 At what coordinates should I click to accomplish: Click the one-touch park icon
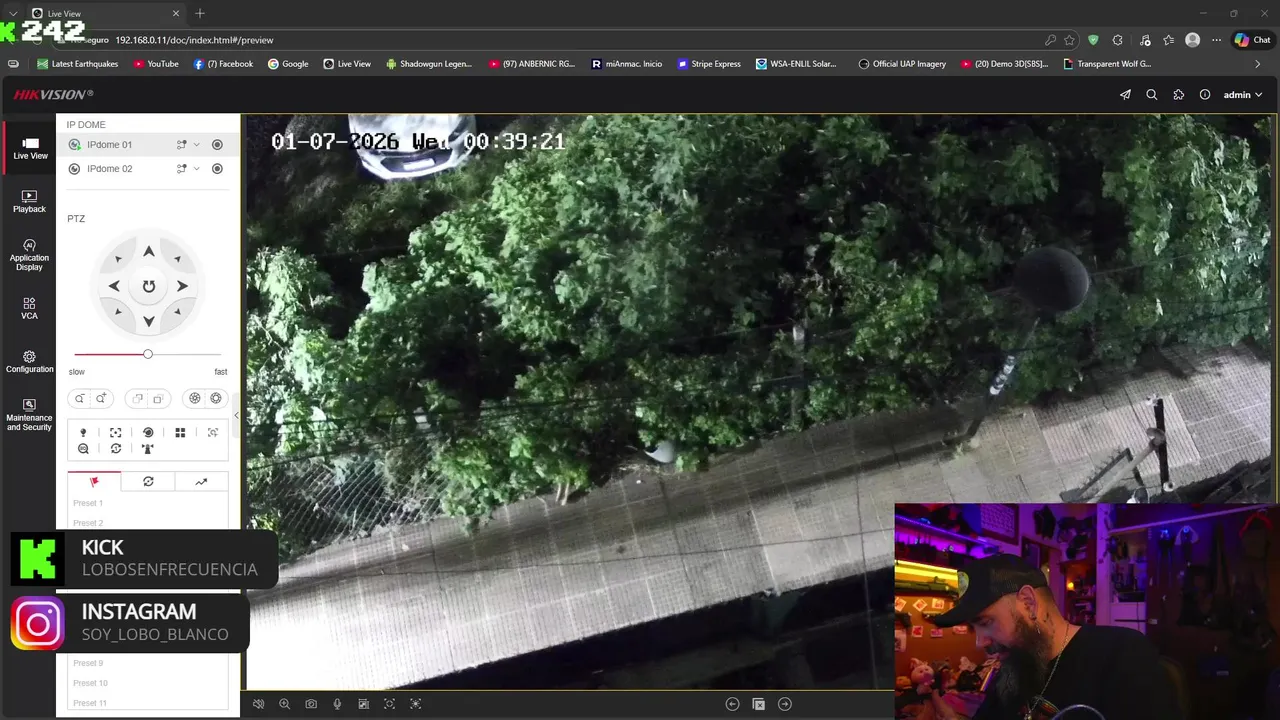pos(148,449)
